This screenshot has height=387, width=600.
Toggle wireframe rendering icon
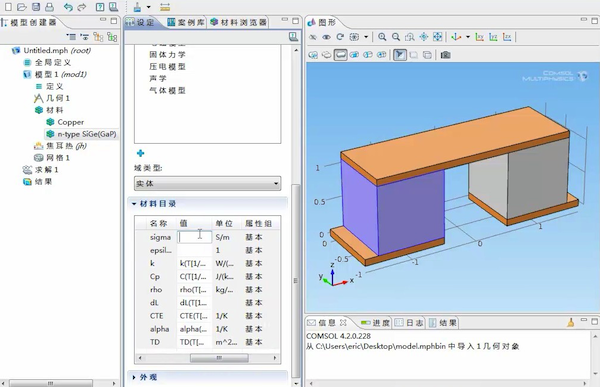[x=427, y=55]
